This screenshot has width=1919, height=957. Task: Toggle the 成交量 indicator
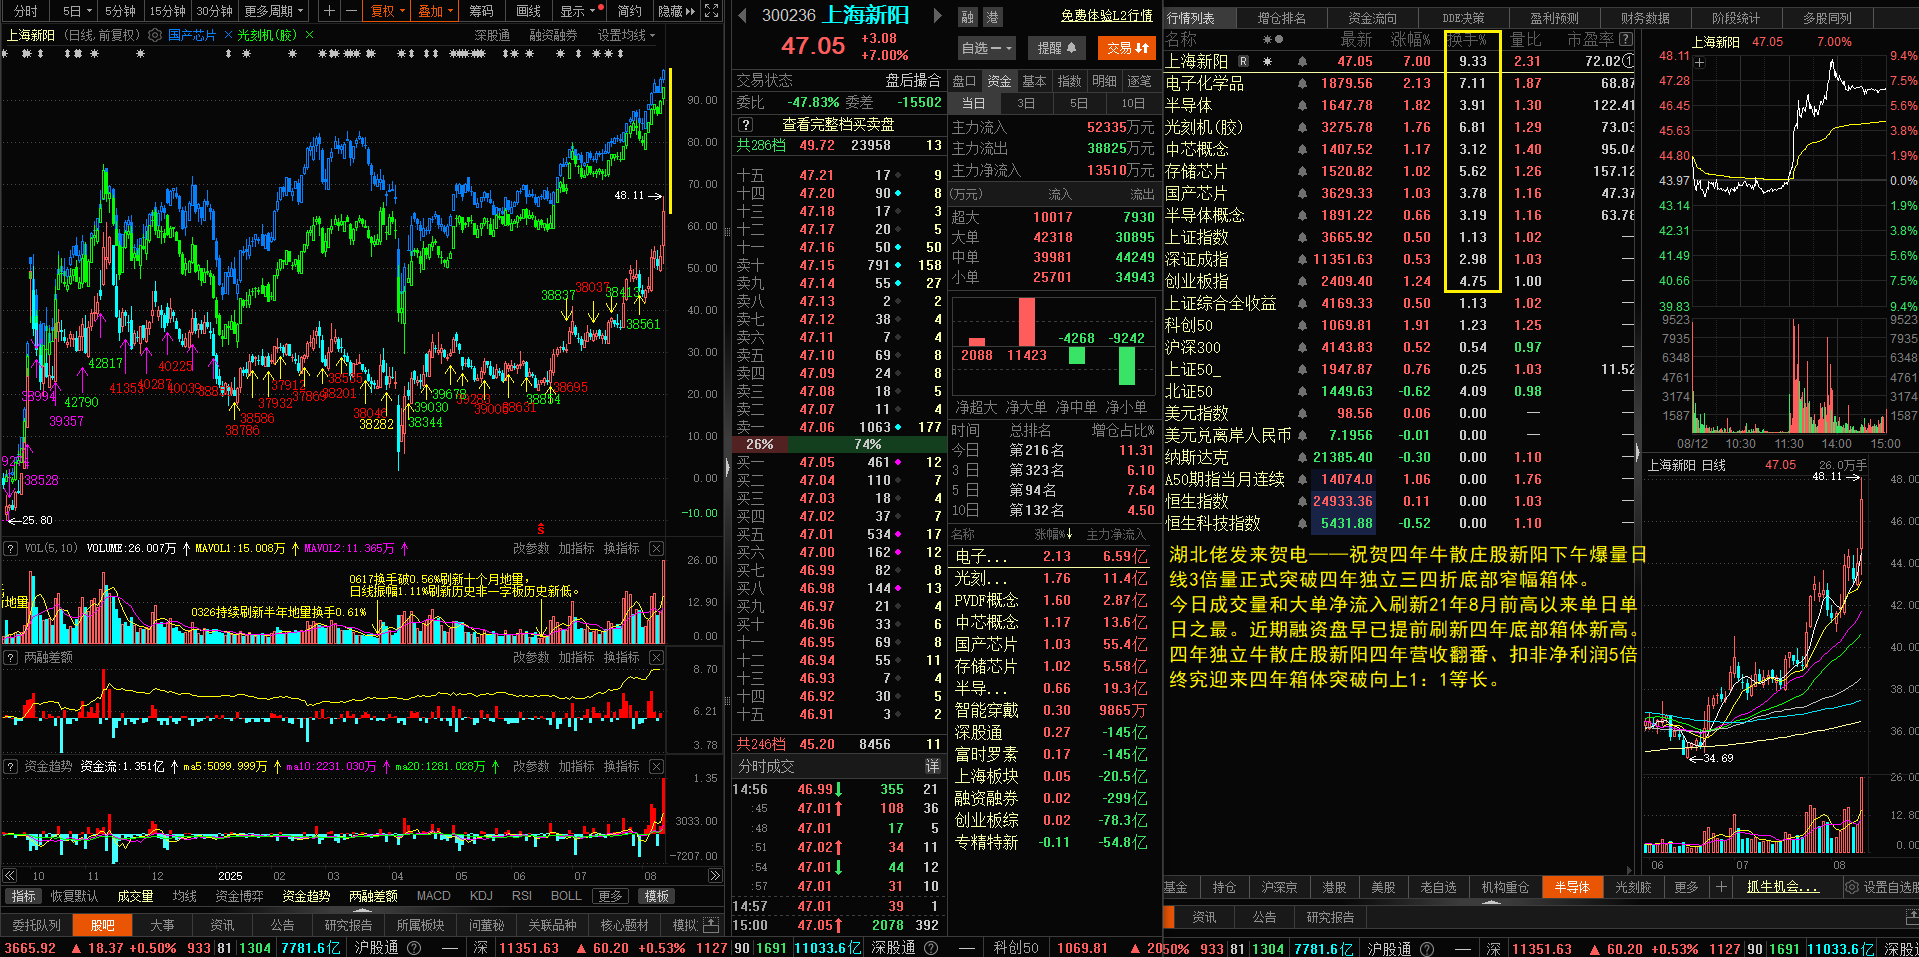point(135,896)
